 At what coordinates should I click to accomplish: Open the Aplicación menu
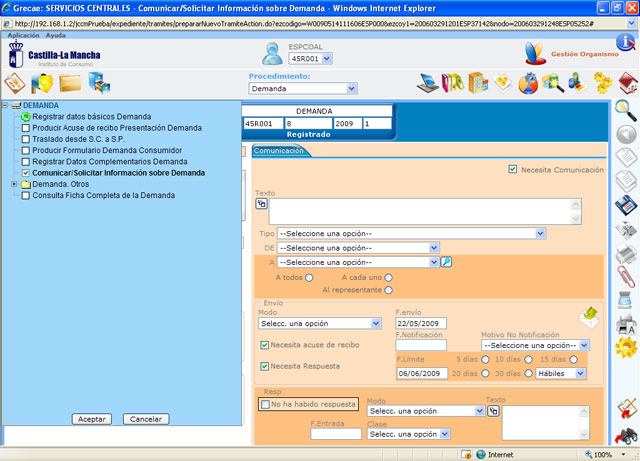pos(23,35)
